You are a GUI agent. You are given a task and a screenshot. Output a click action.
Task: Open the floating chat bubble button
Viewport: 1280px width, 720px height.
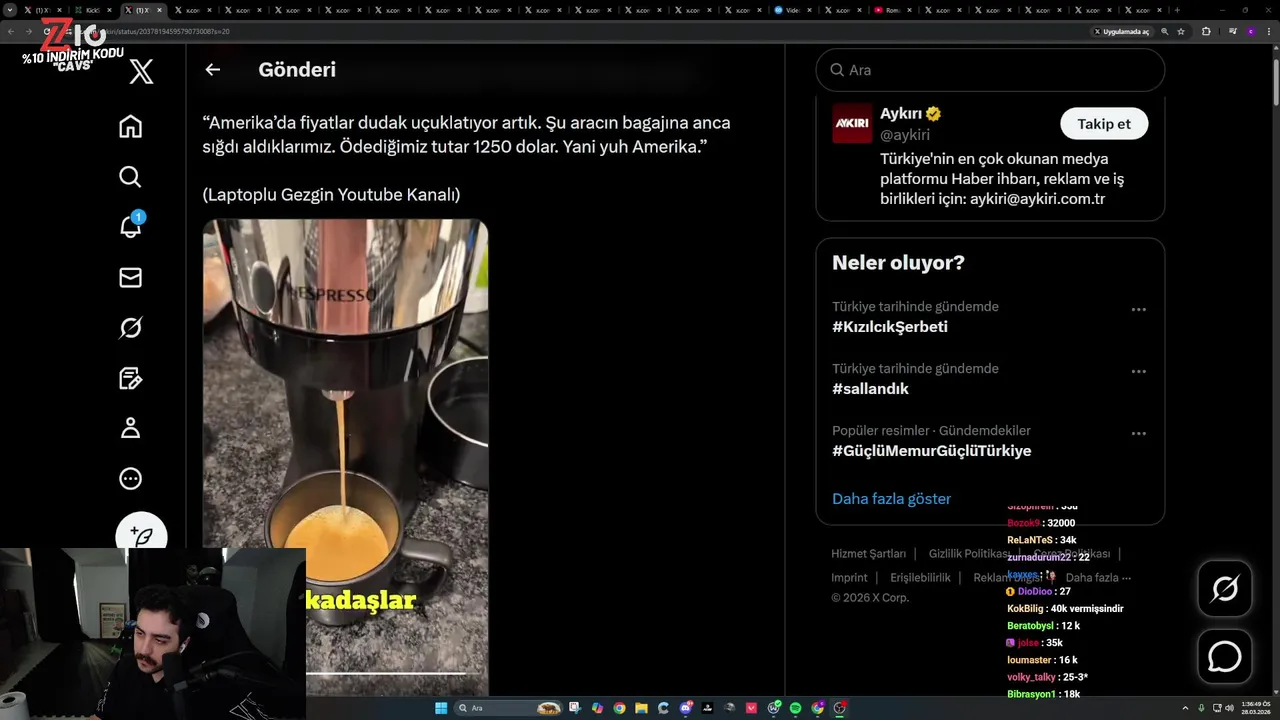pyautogui.click(x=1225, y=656)
